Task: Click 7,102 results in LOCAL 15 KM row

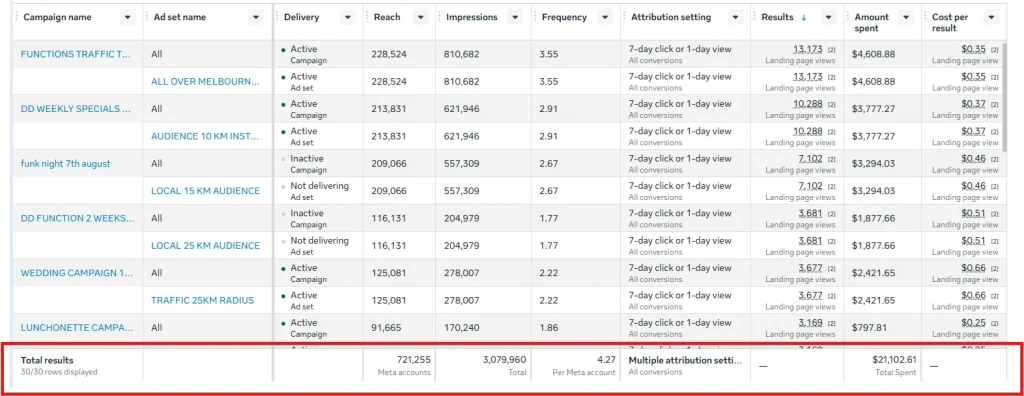Action: point(810,186)
